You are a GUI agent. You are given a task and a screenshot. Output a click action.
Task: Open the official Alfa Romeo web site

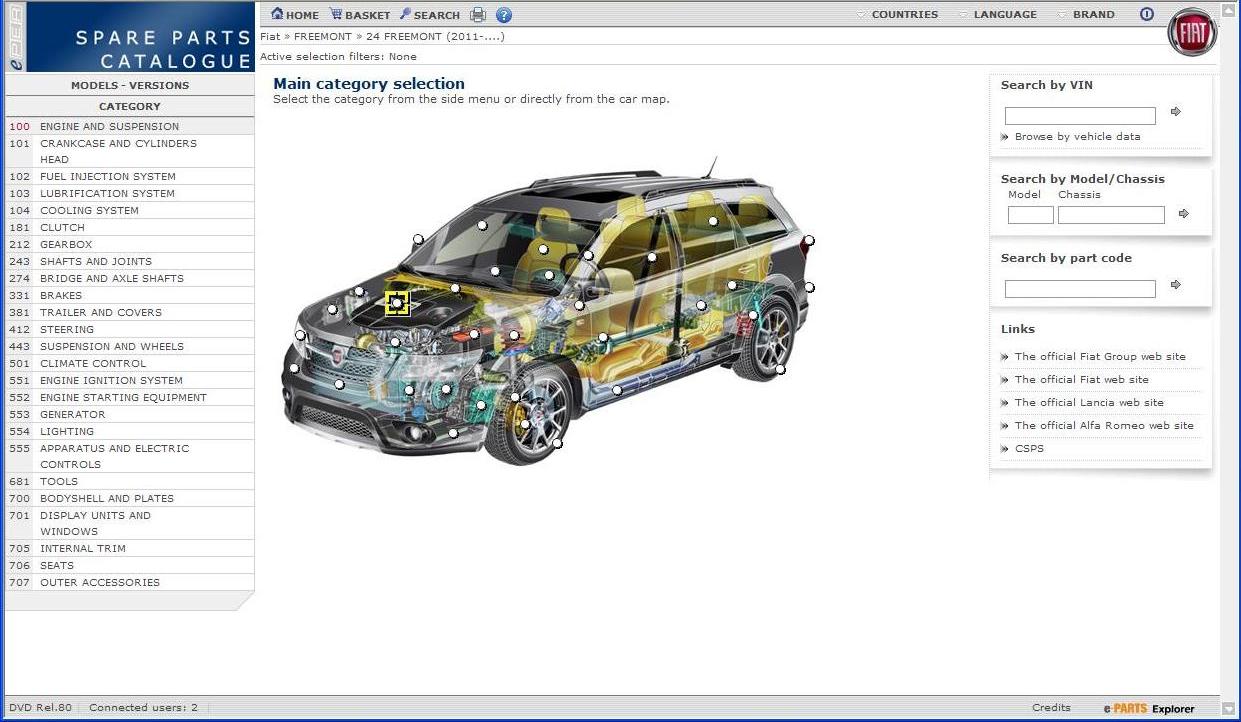tap(1104, 426)
